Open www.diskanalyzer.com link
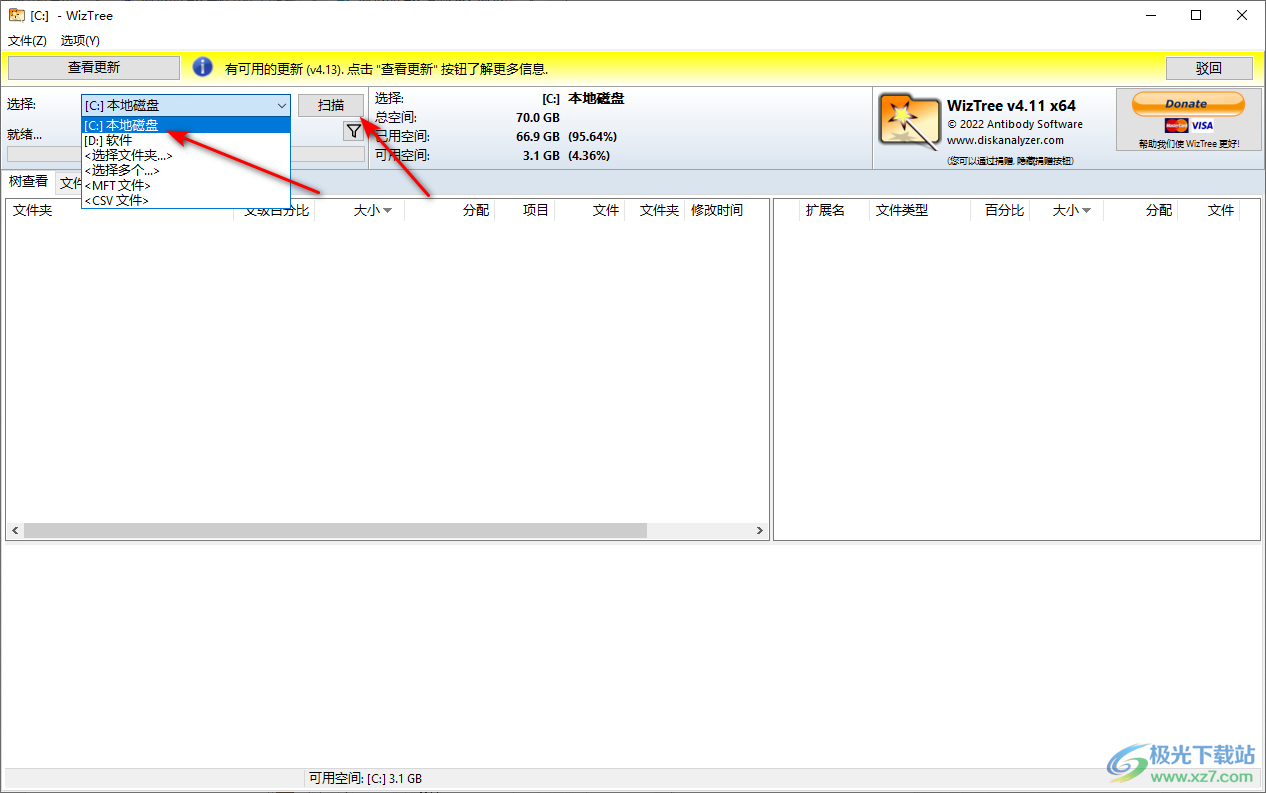This screenshot has width=1266, height=793. click(1005, 141)
